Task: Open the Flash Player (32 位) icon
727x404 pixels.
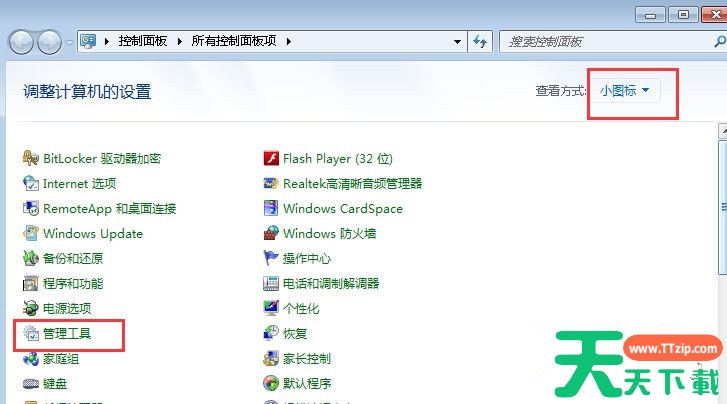Action: (x=271, y=159)
